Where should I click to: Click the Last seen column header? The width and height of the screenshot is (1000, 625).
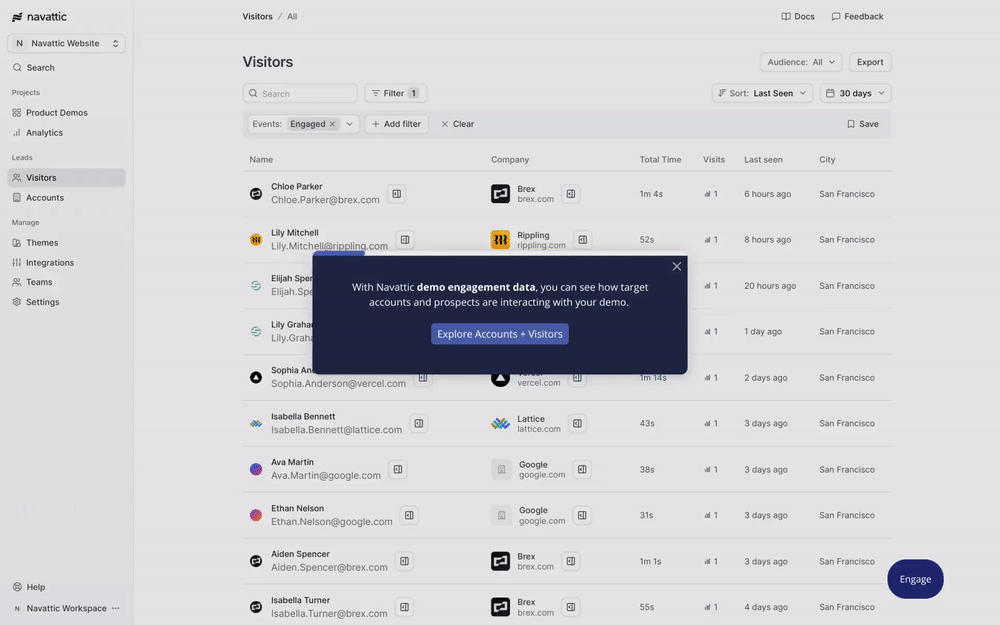tap(763, 159)
